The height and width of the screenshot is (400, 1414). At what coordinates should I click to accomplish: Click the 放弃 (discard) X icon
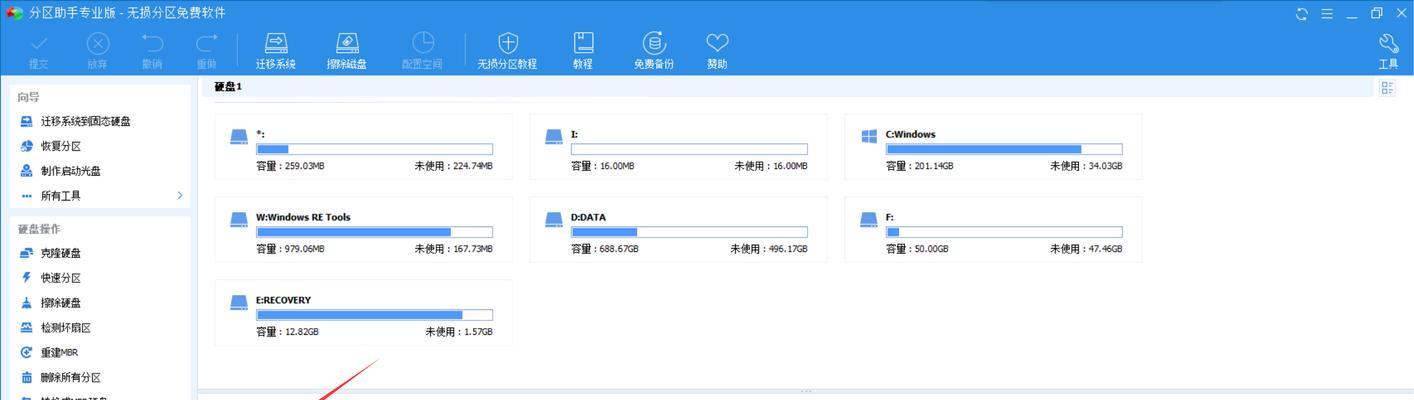point(97,43)
